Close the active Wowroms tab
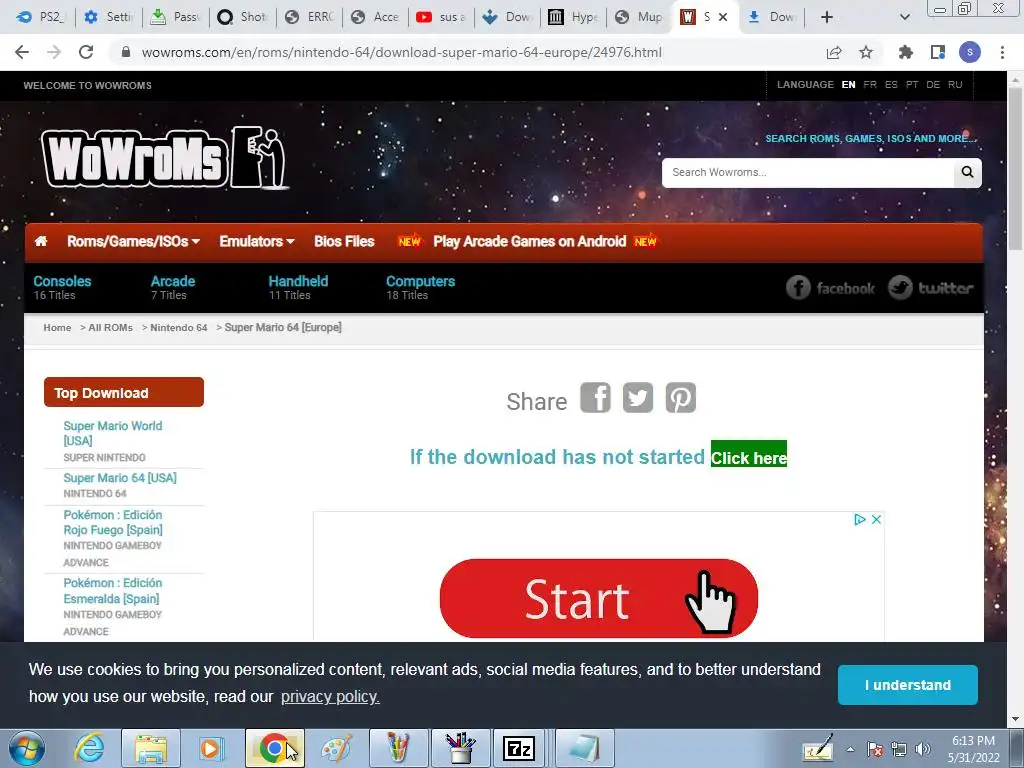The image size is (1024, 768). point(723,17)
